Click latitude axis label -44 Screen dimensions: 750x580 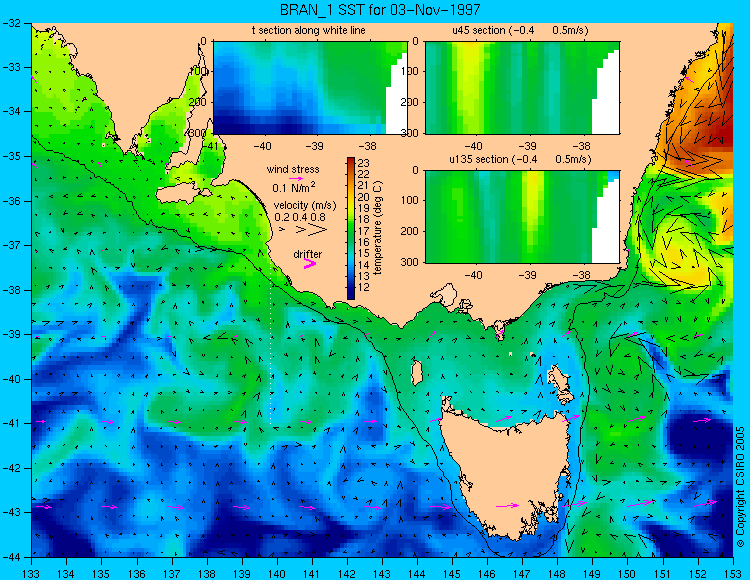[x=11, y=557]
